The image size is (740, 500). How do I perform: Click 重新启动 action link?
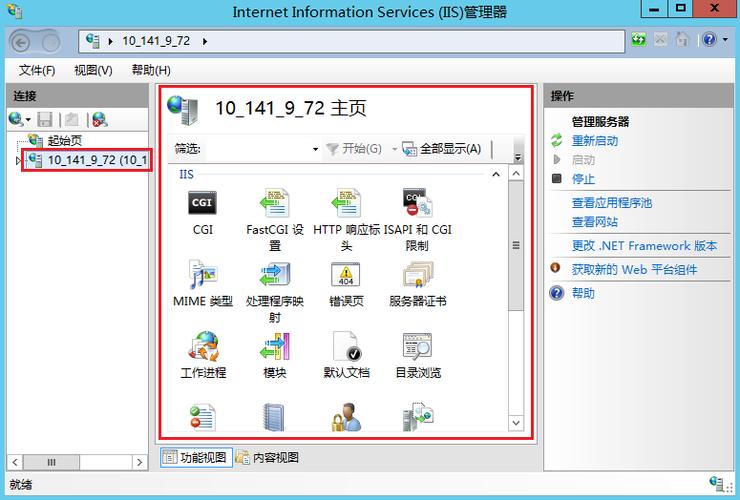pos(595,141)
